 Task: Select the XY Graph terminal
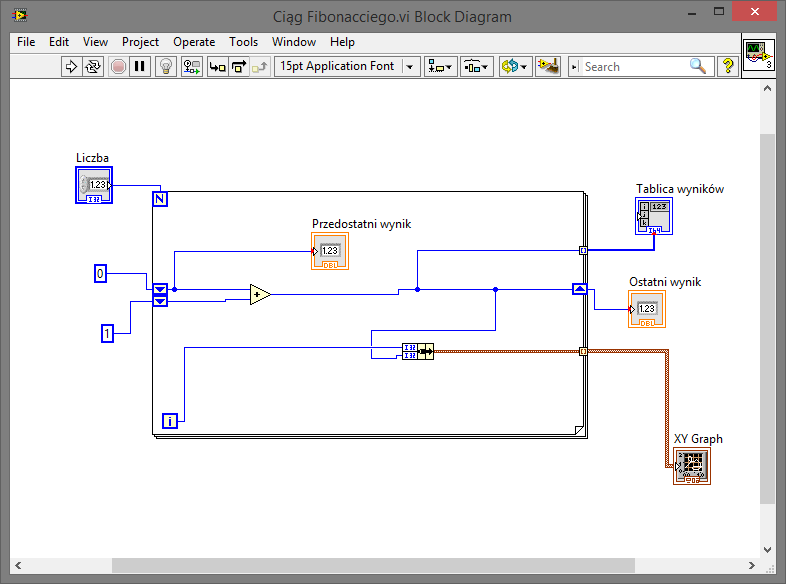tap(692, 466)
